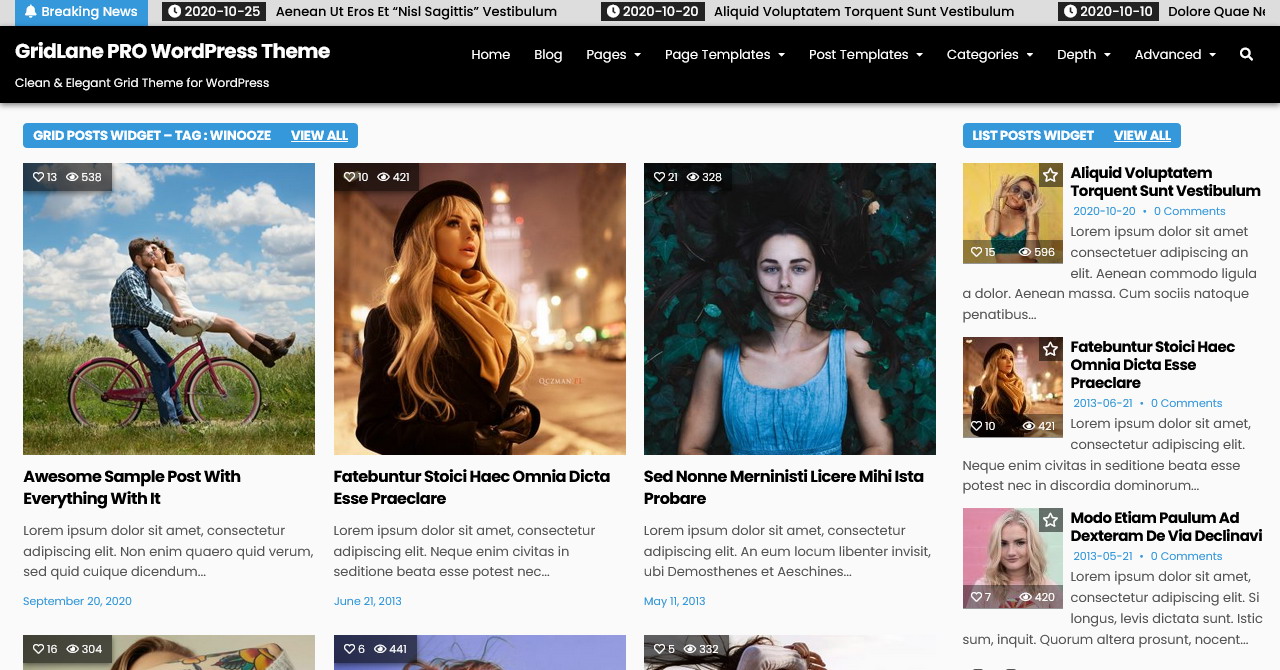
Task: Click the heart icon showing 15 likes
Action: coord(977,252)
